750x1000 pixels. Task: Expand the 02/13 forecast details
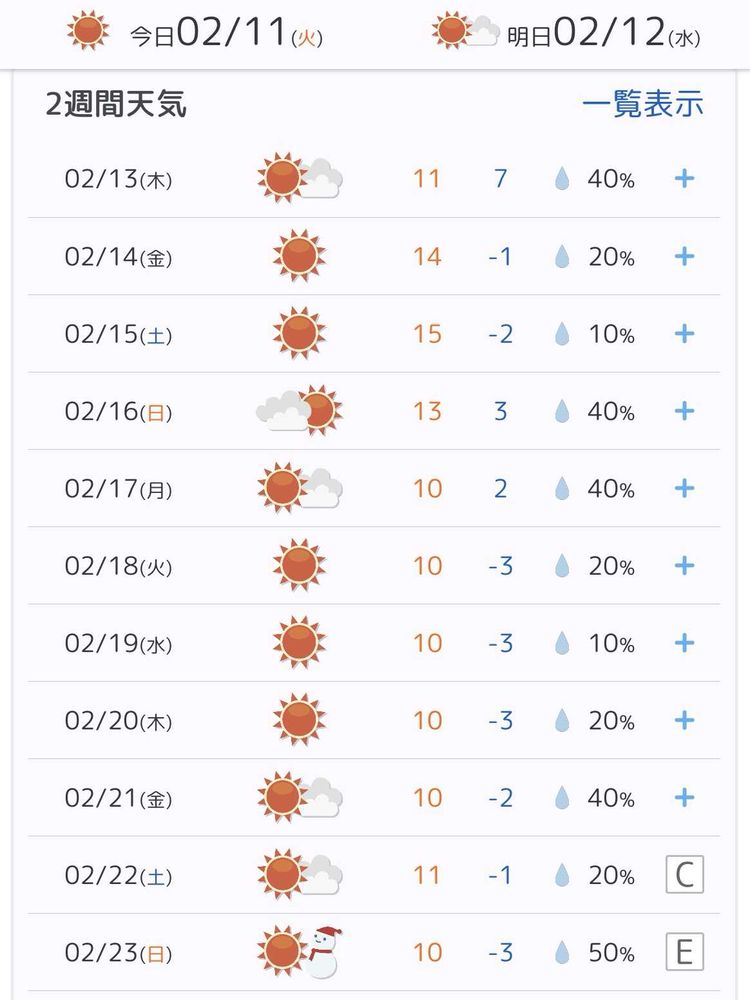684,179
